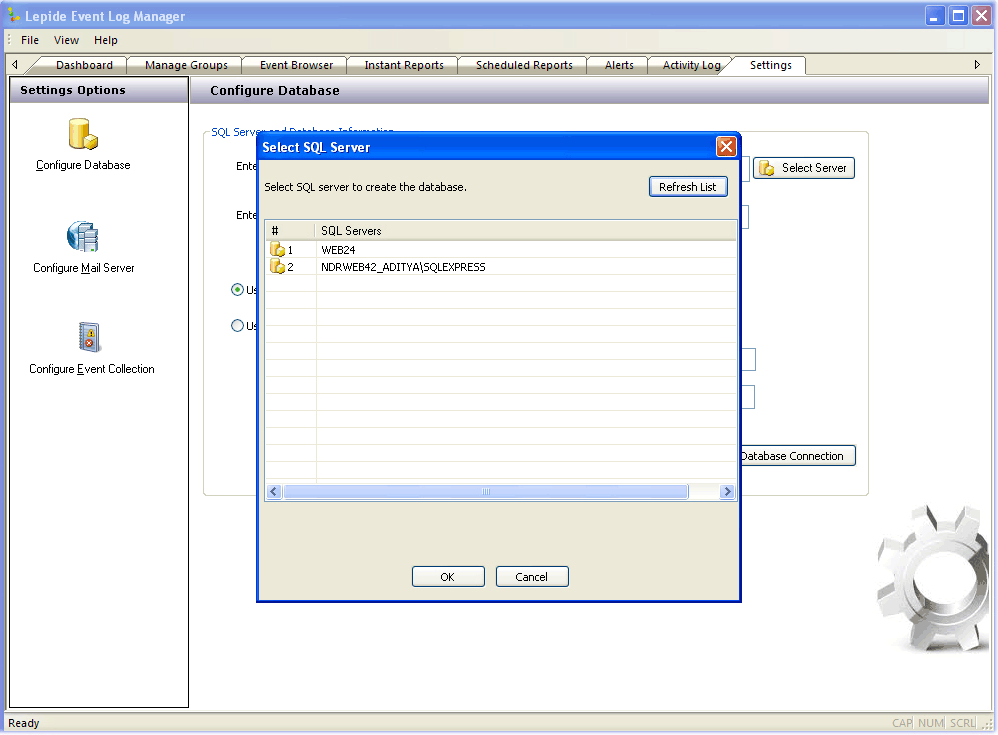Confirm with the OK button
The image size is (998, 735).
[447, 577]
